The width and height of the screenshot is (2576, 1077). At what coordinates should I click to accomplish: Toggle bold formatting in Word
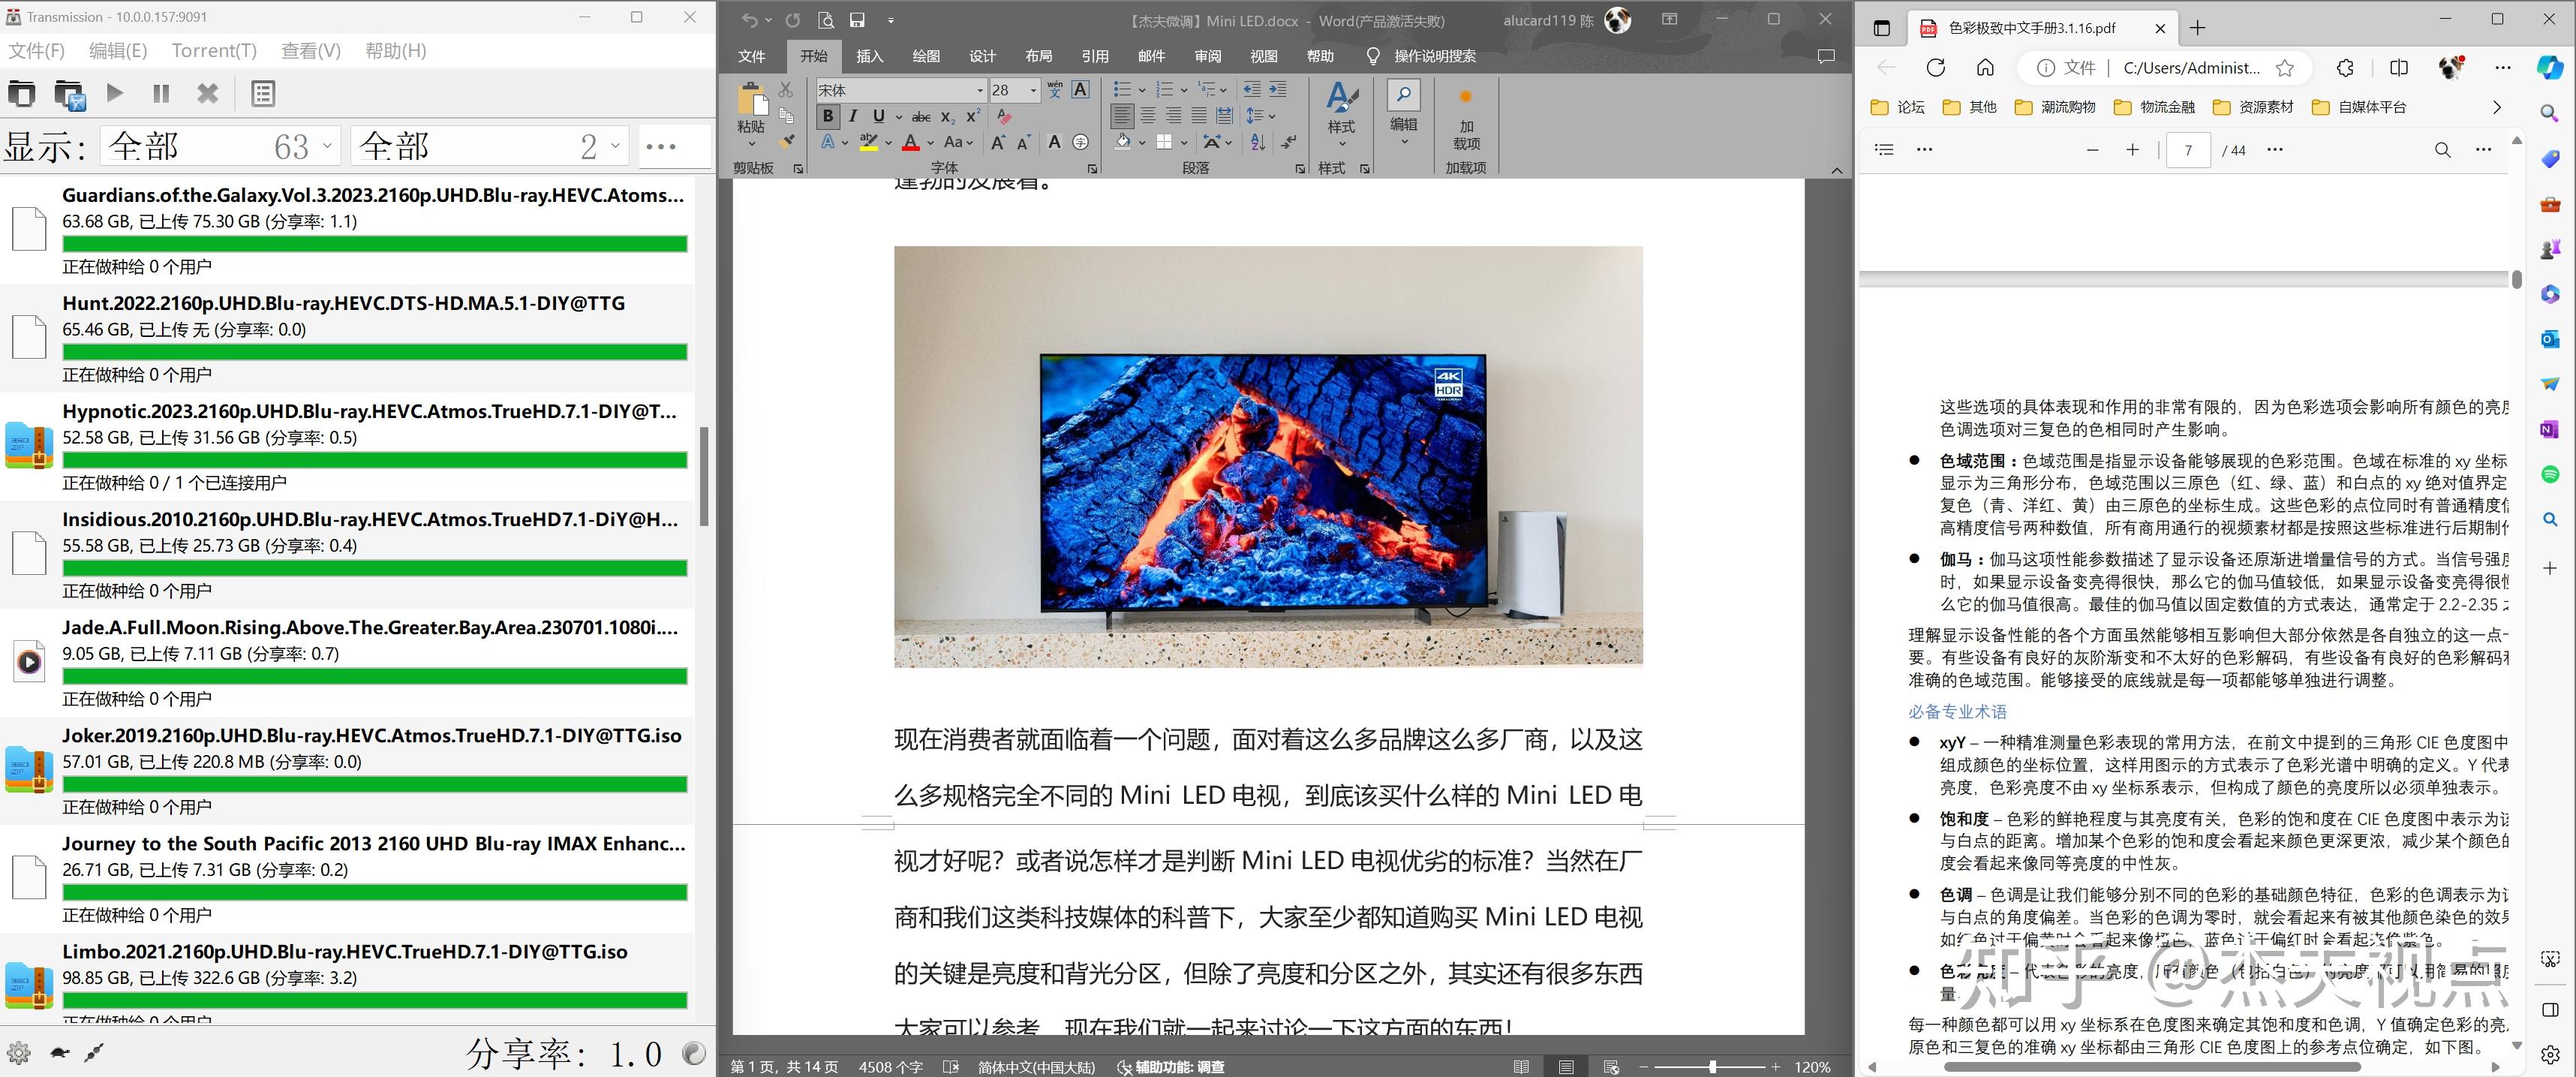(828, 116)
